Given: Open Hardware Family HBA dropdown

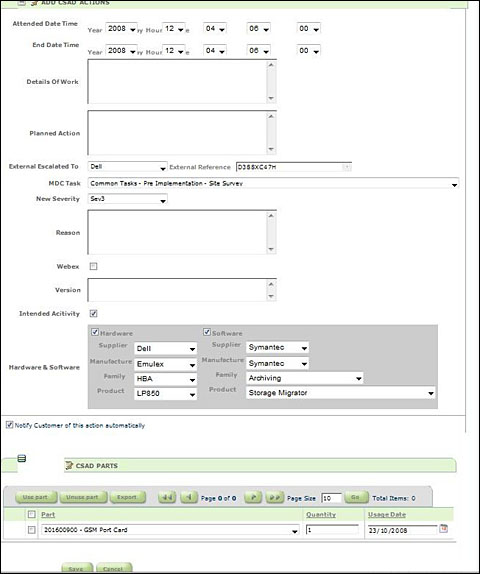Looking at the screenshot, I should pyautogui.click(x=165, y=379).
